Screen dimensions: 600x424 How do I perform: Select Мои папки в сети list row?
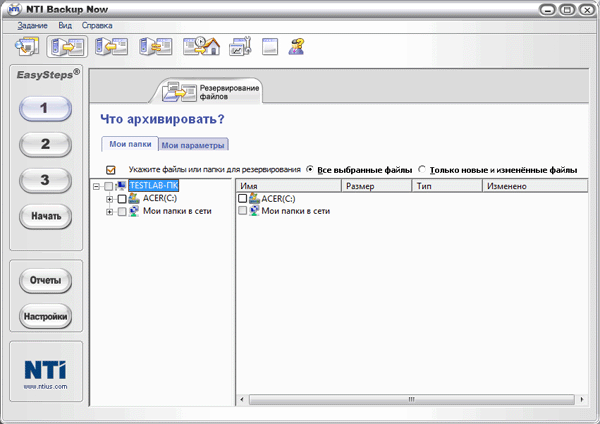tap(295, 211)
